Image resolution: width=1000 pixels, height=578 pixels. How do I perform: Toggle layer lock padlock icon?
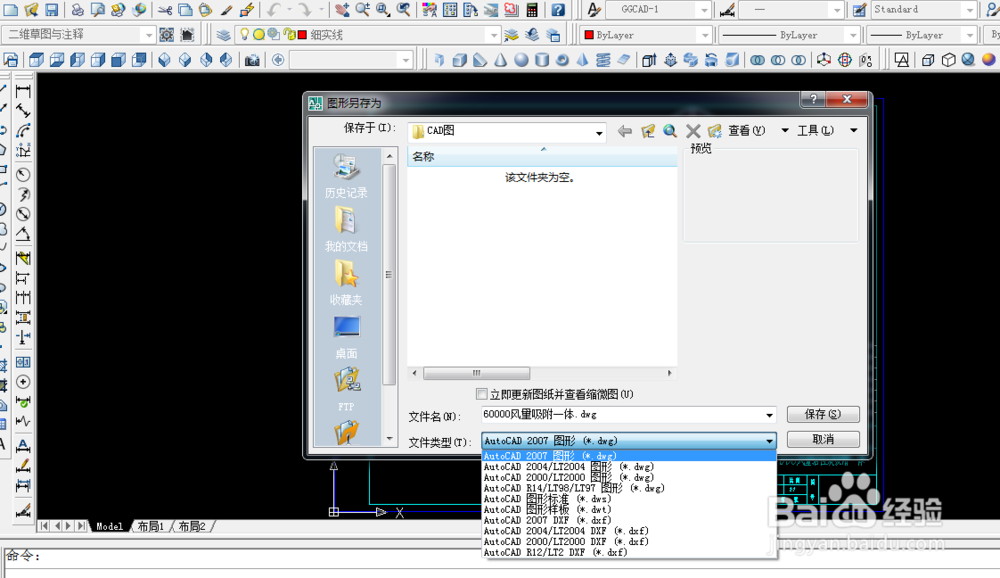[289, 34]
